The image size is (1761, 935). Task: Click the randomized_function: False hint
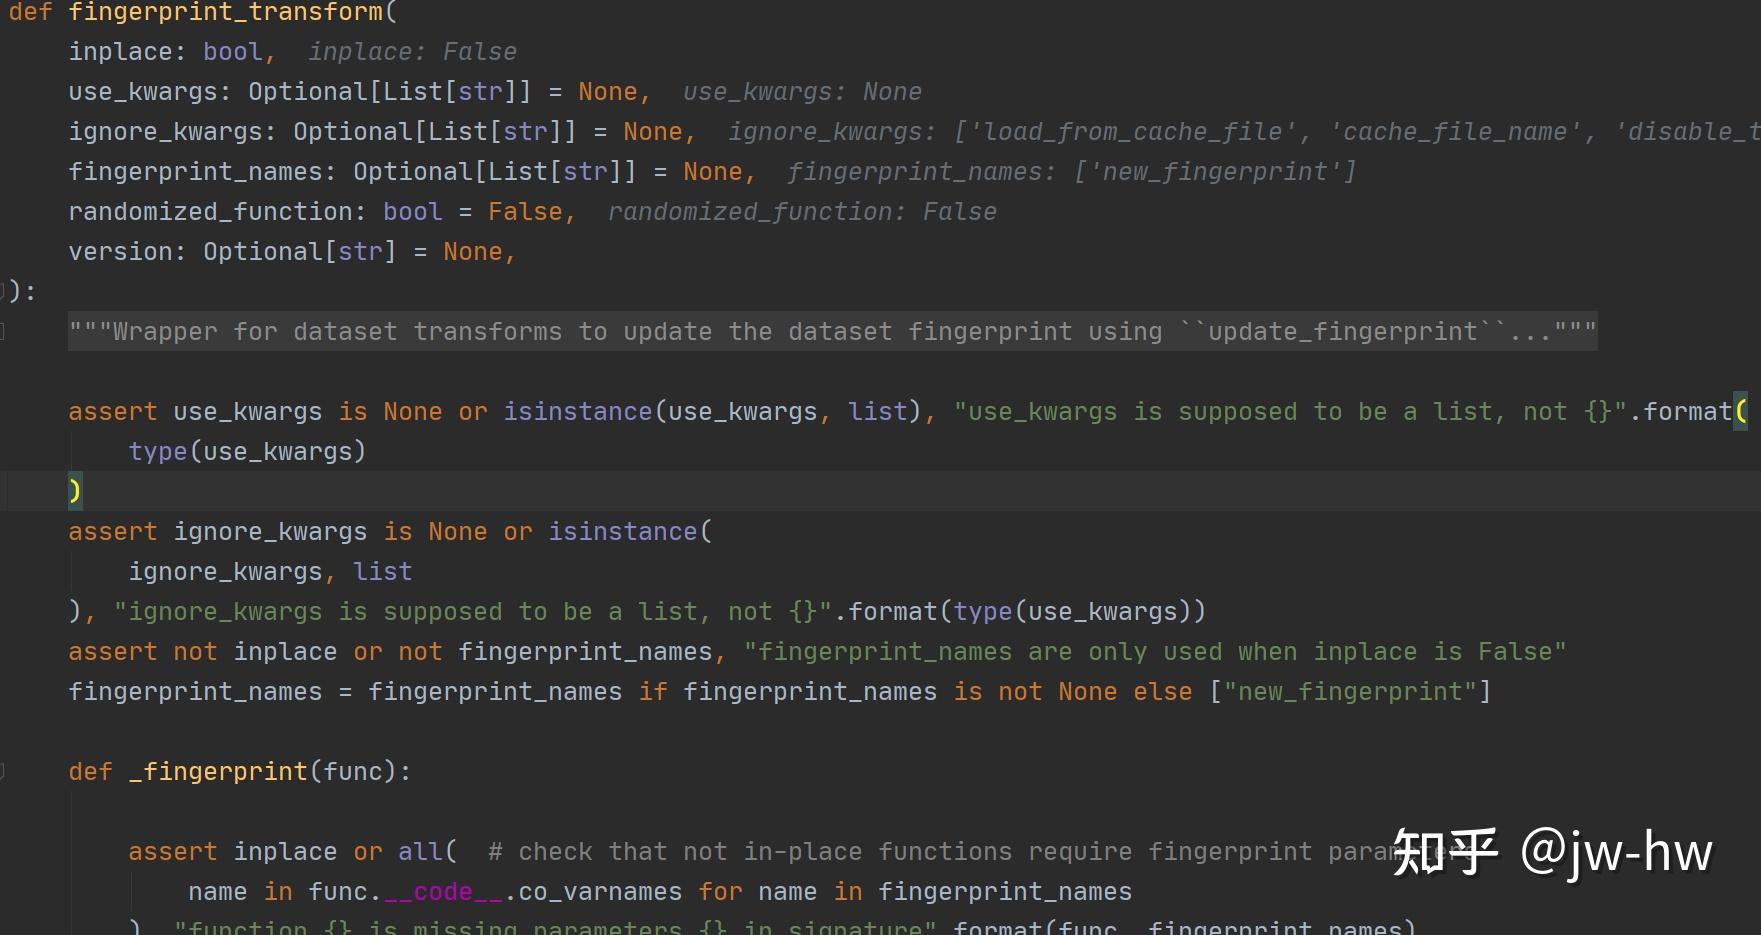800,211
